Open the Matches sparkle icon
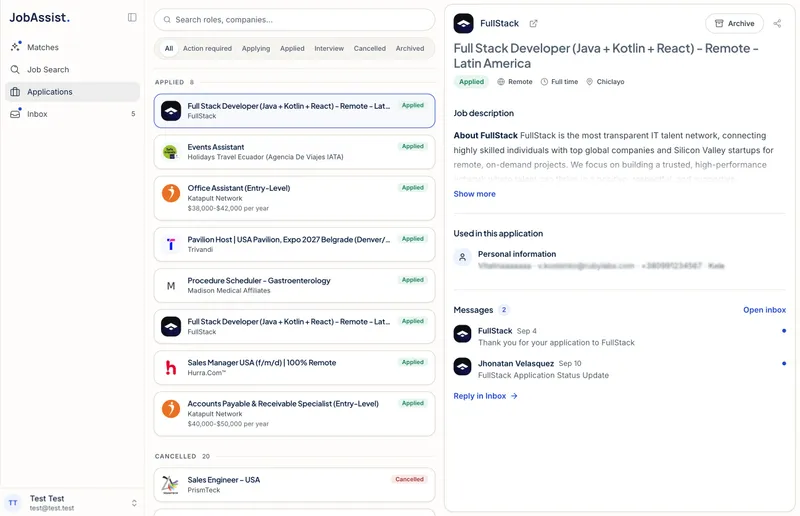The height and width of the screenshot is (516, 800). [15, 46]
